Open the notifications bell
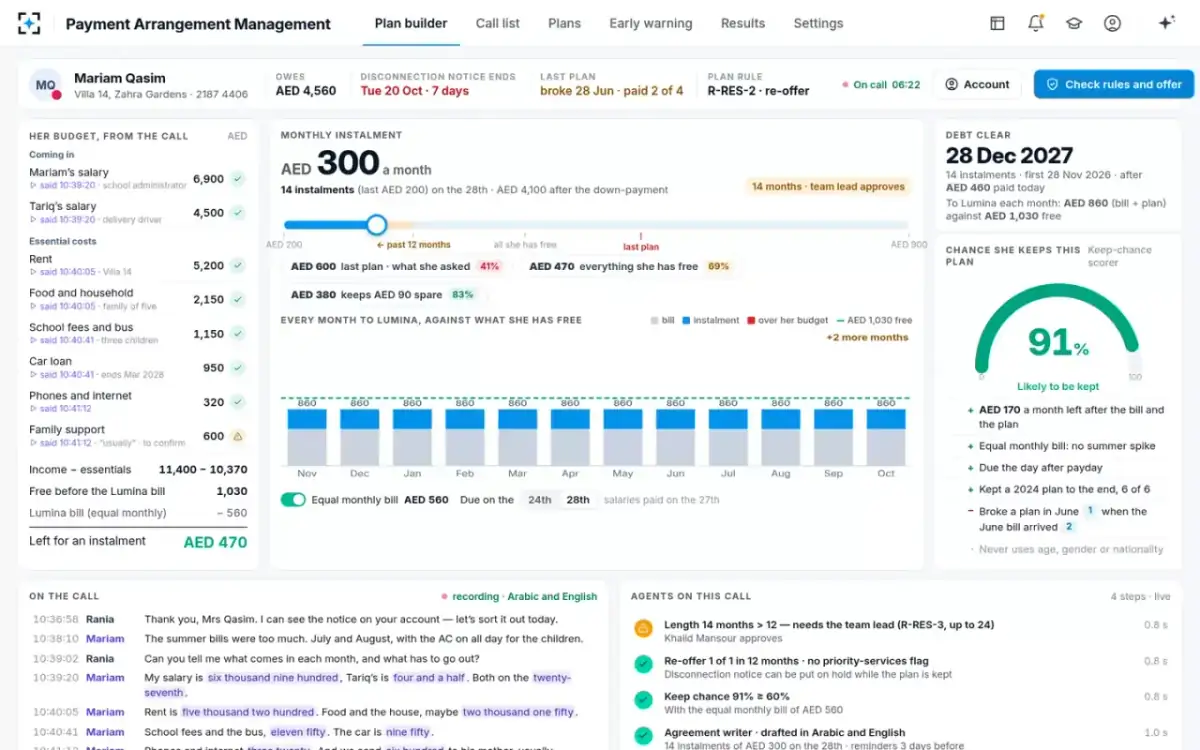 tap(1036, 23)
